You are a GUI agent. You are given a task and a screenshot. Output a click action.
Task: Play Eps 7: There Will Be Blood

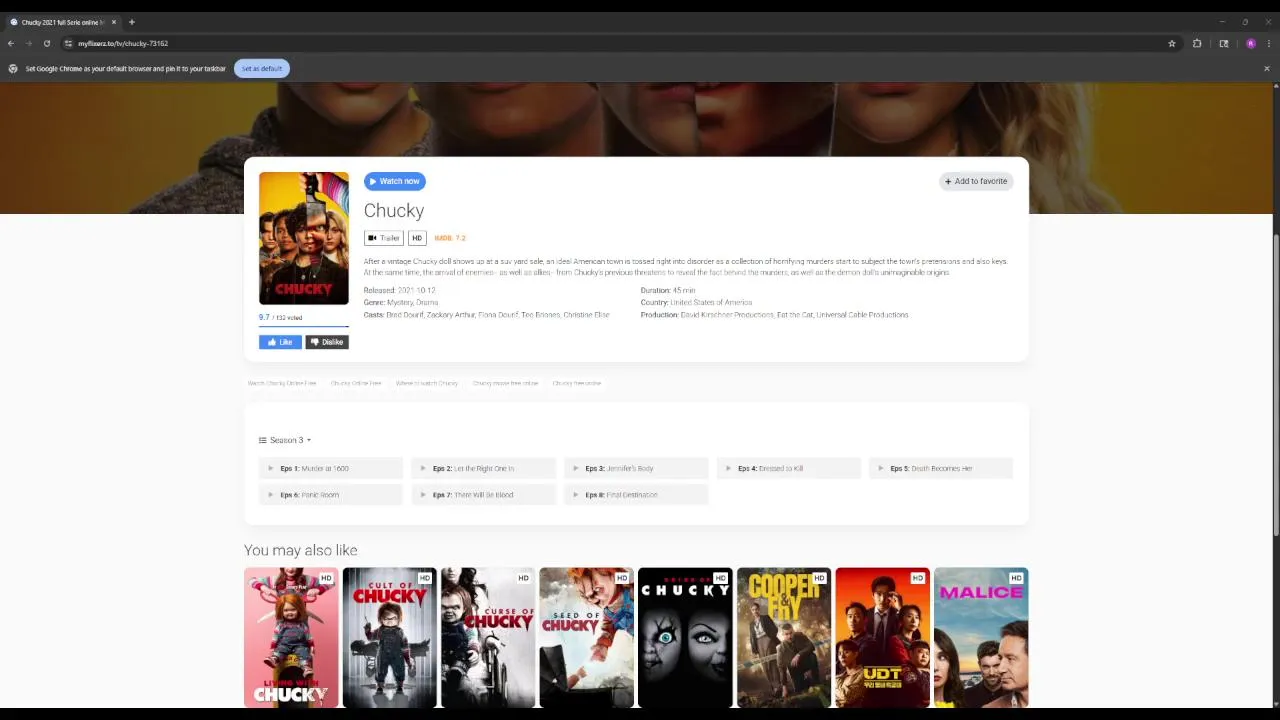point(483,495)
